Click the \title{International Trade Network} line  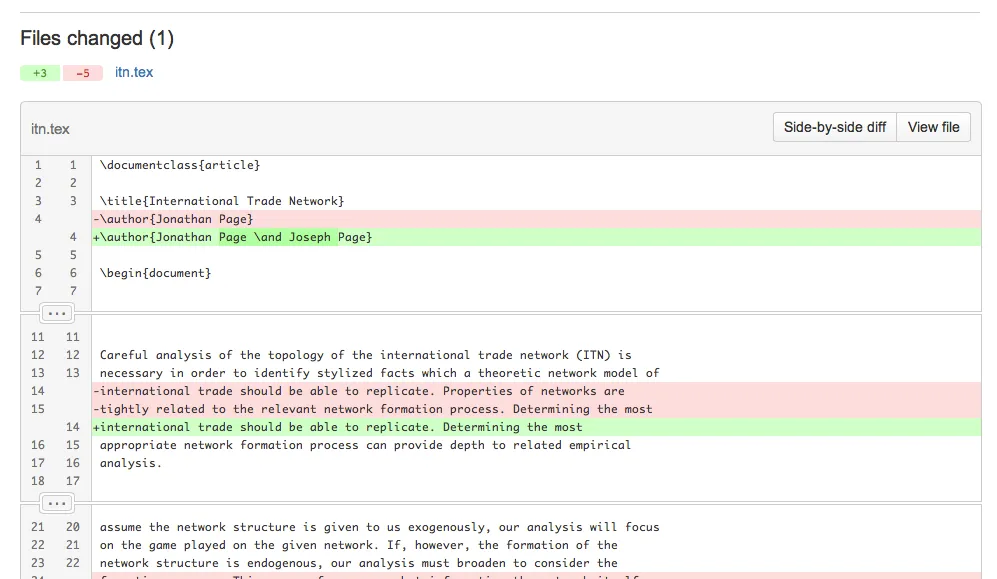click(221, 201)
